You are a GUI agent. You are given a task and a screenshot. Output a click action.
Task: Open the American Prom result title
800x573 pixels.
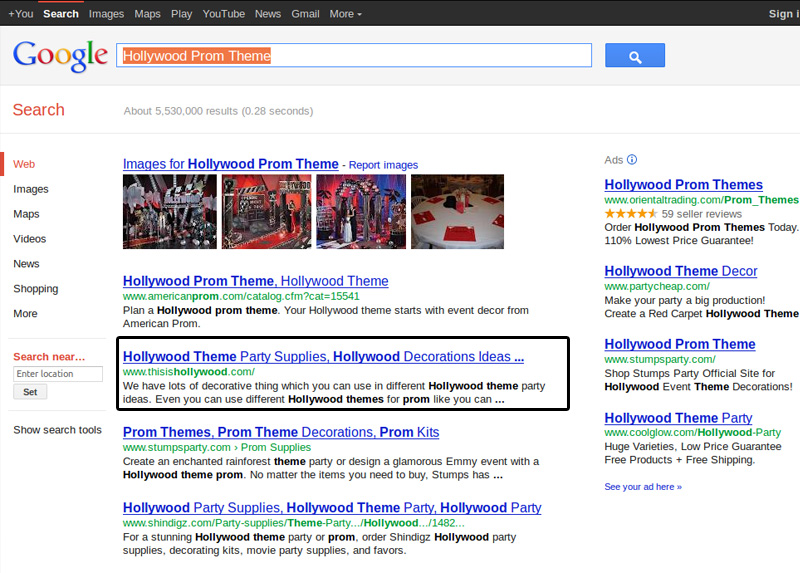256,281
